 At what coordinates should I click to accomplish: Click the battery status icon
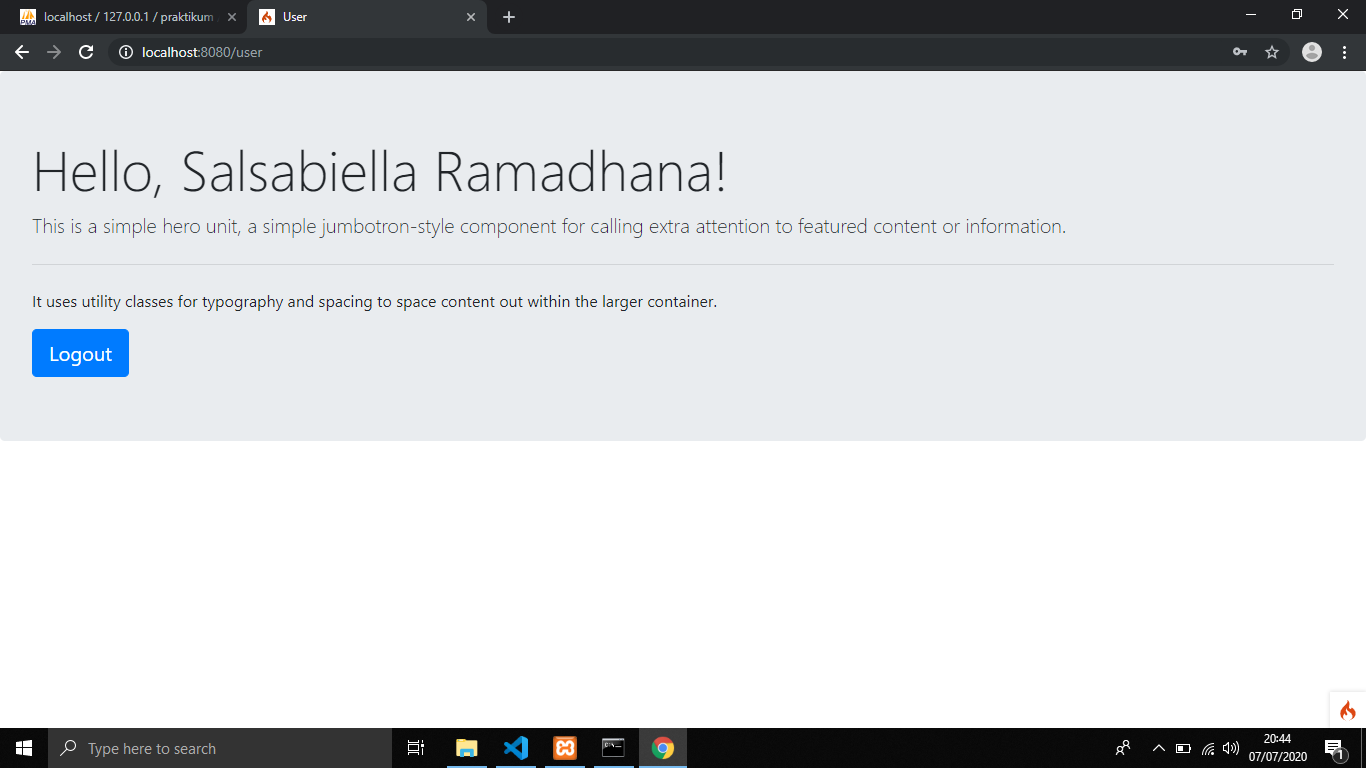(x=1183, y=748)
